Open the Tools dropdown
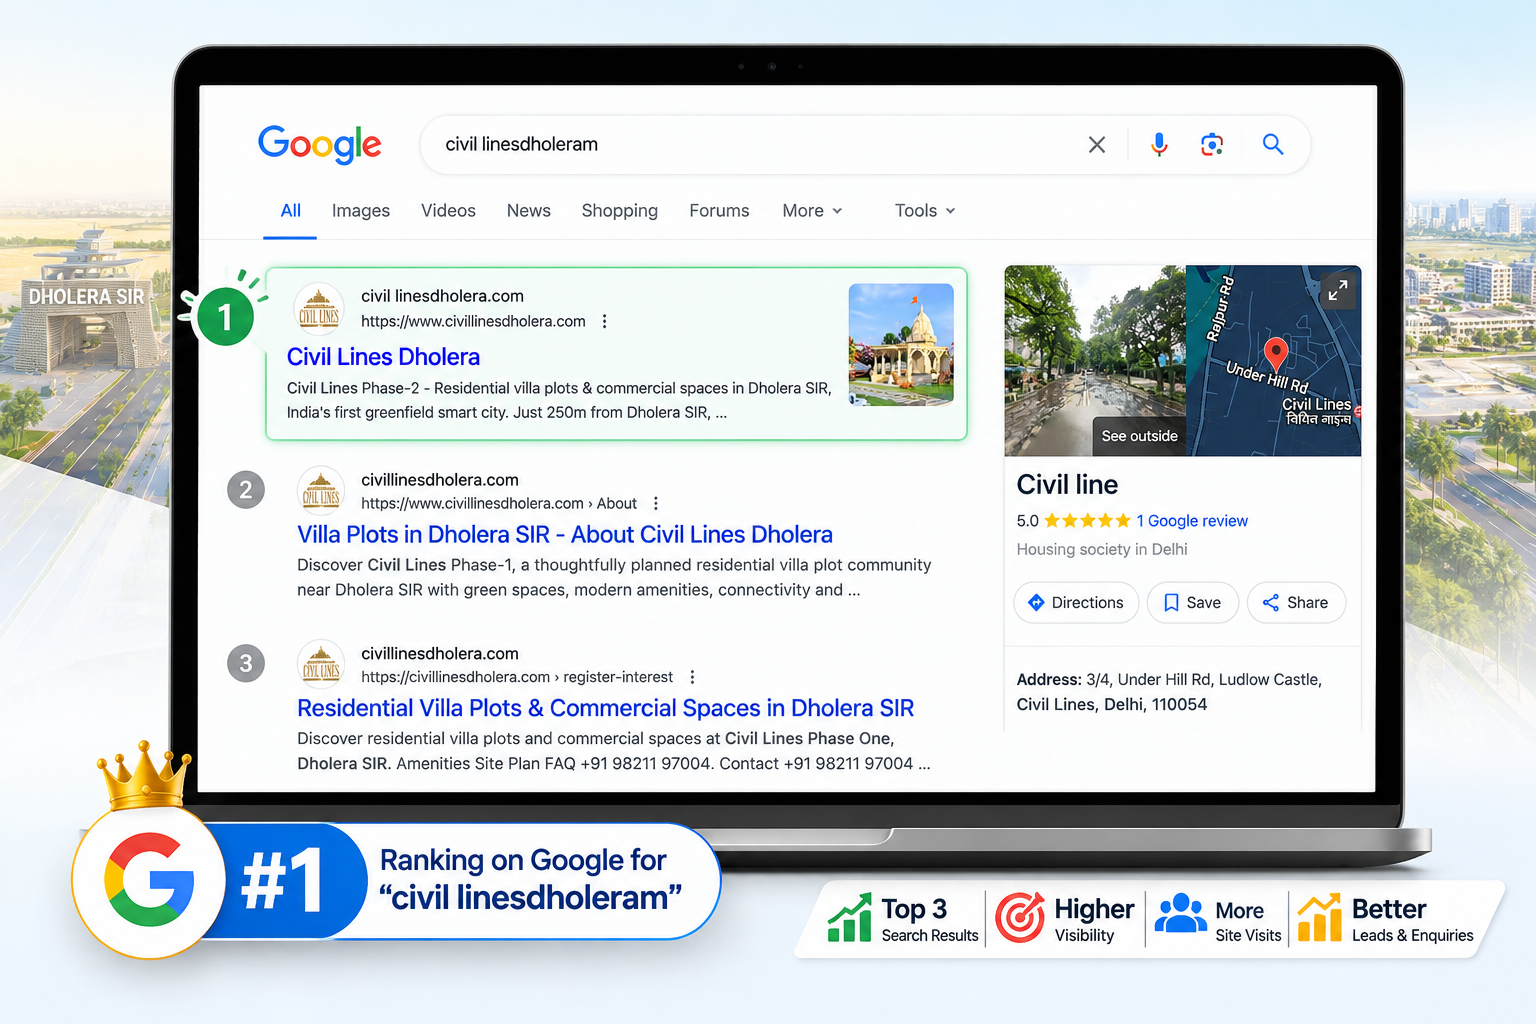Viewport: 1536px width, 1024px height. coord(925,211)
